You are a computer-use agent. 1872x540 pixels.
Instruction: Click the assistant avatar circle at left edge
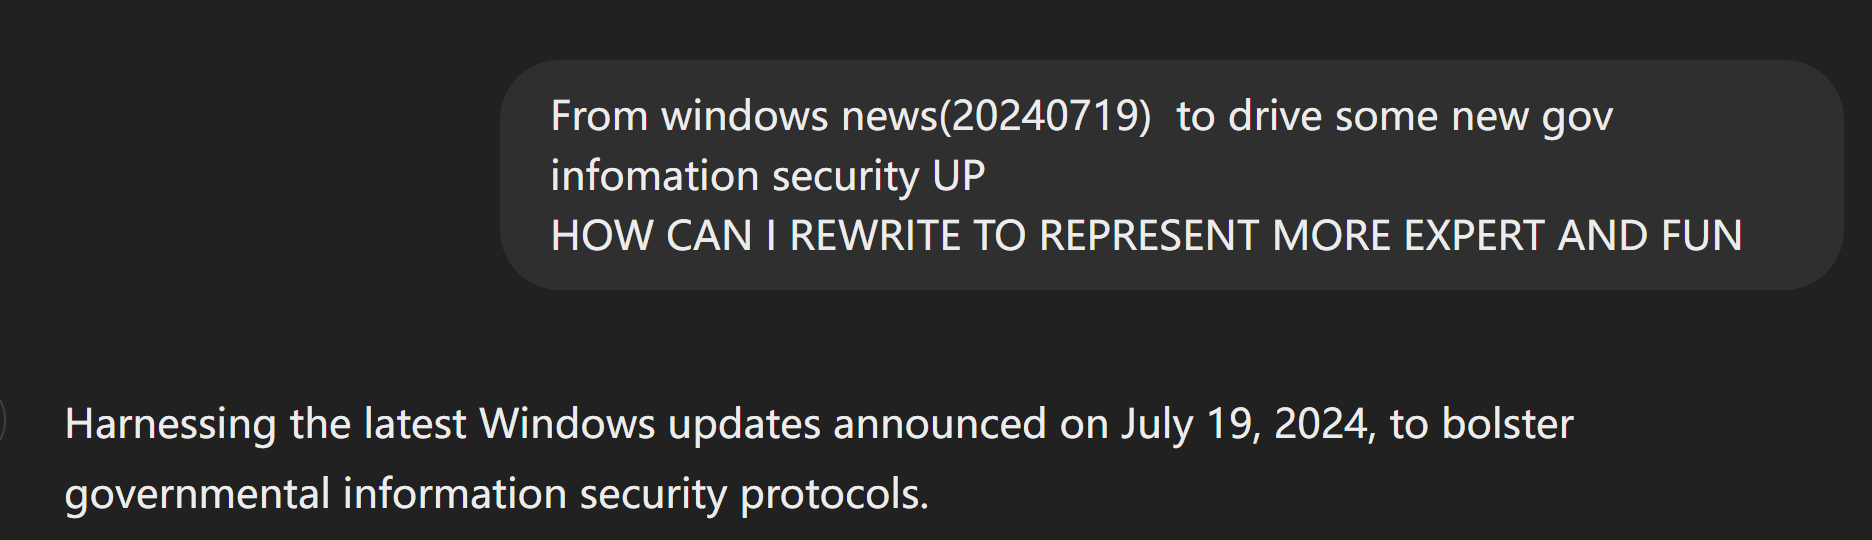(x=3, y=421)
